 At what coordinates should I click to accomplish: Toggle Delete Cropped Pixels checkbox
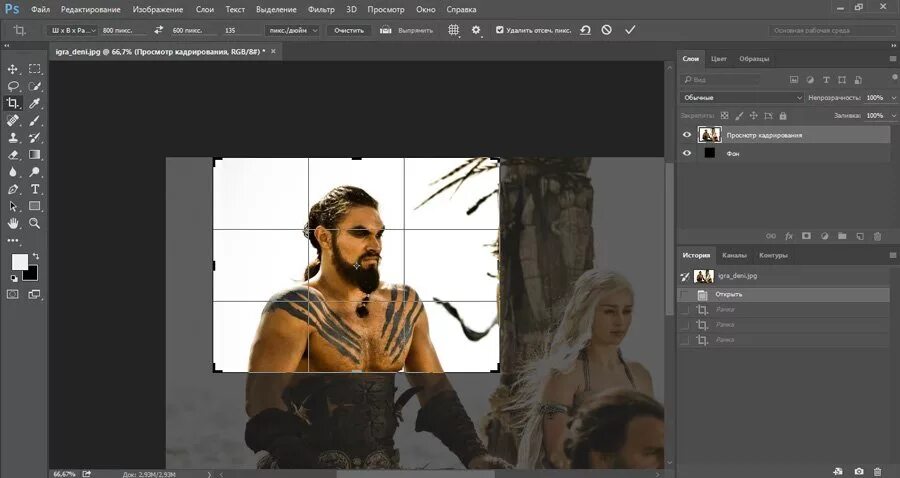[499, 30]
